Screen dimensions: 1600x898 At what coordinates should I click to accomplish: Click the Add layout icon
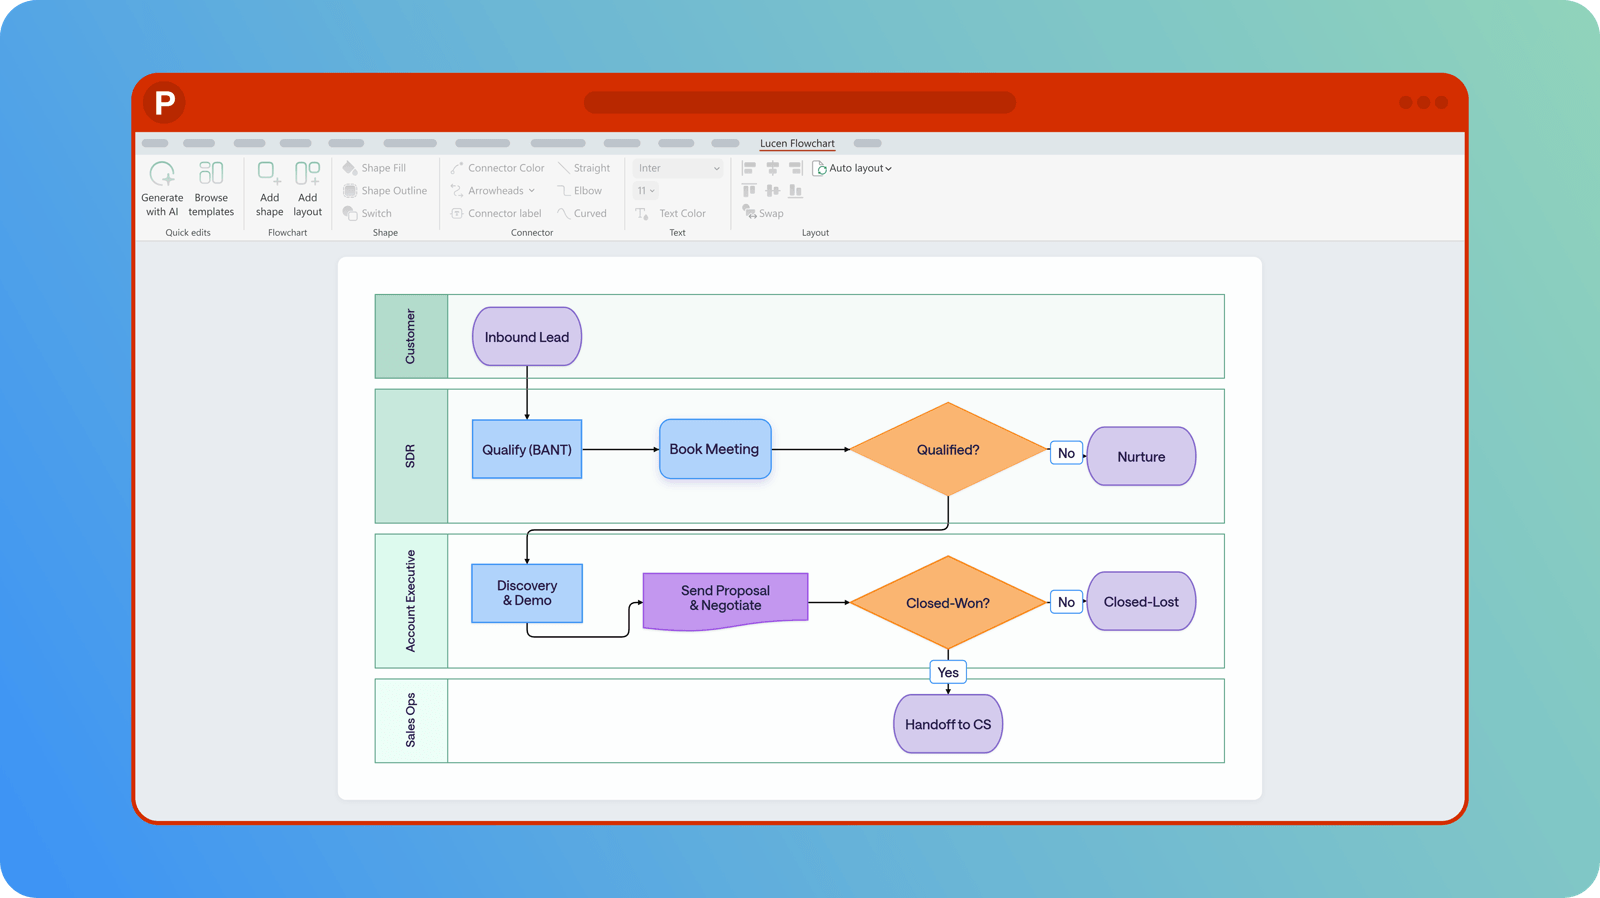click(x=308, y=174)
